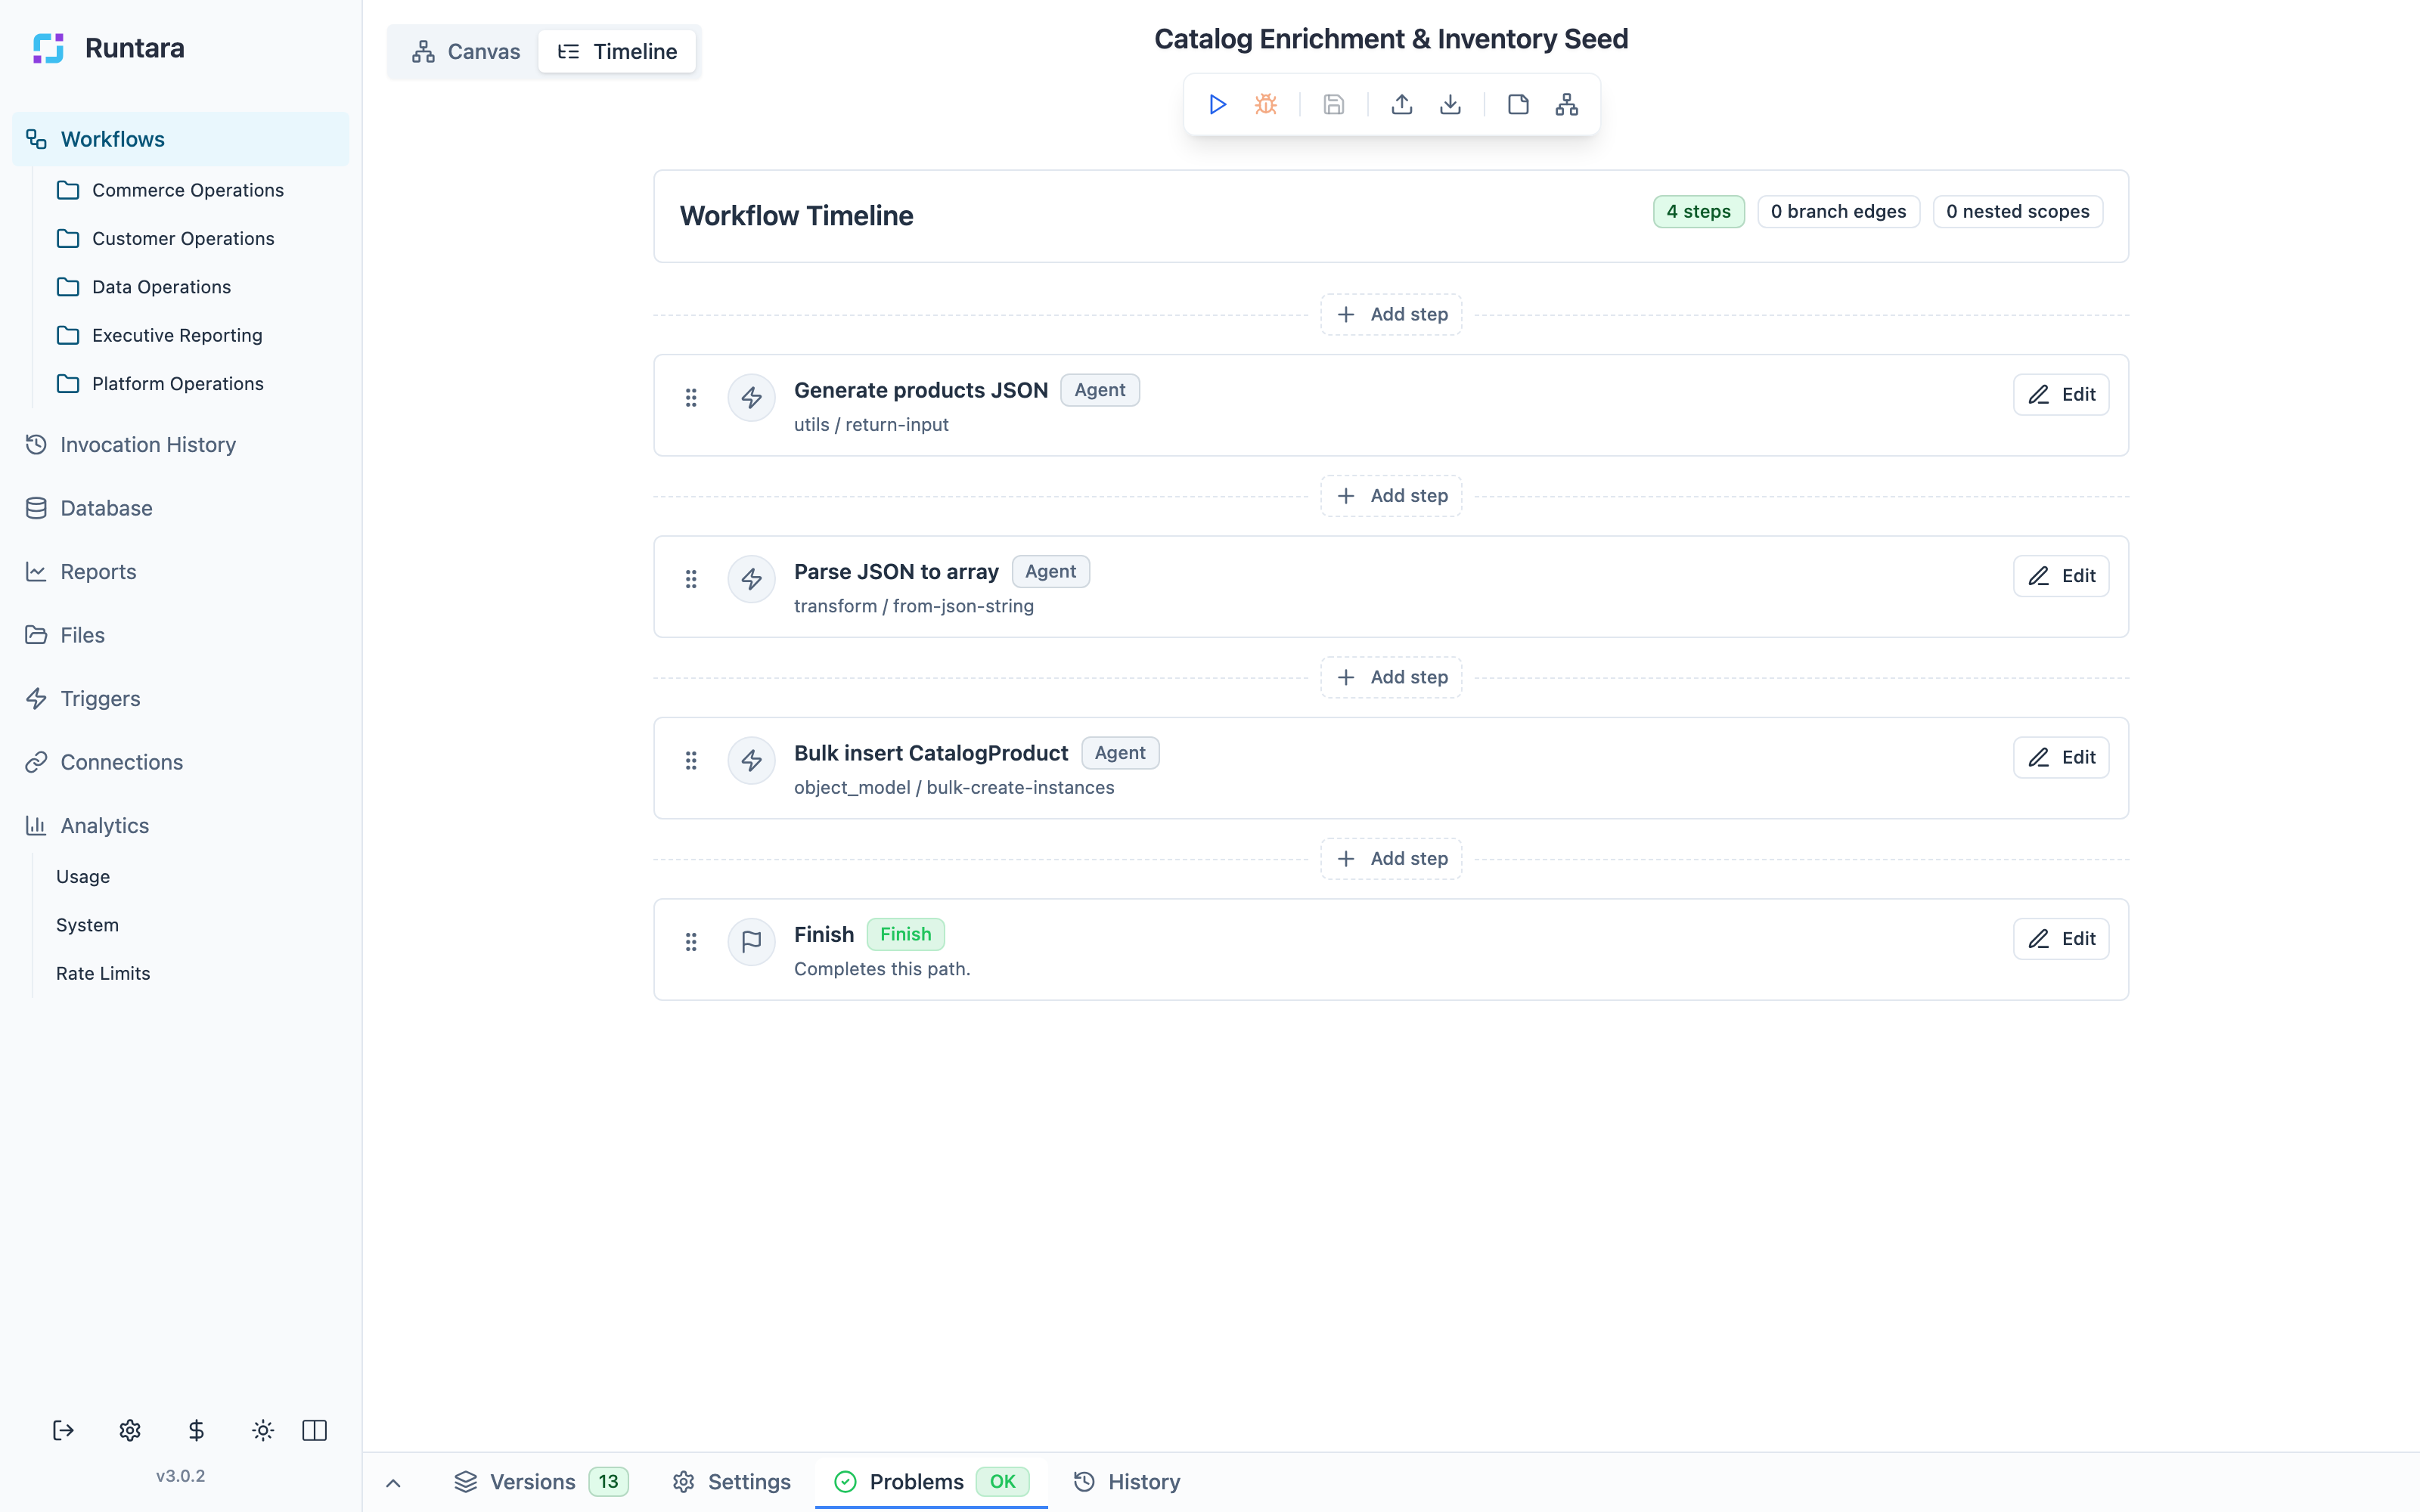The image size is (2420, 1512).
Task: Open Analytics section
Action: 181,825
